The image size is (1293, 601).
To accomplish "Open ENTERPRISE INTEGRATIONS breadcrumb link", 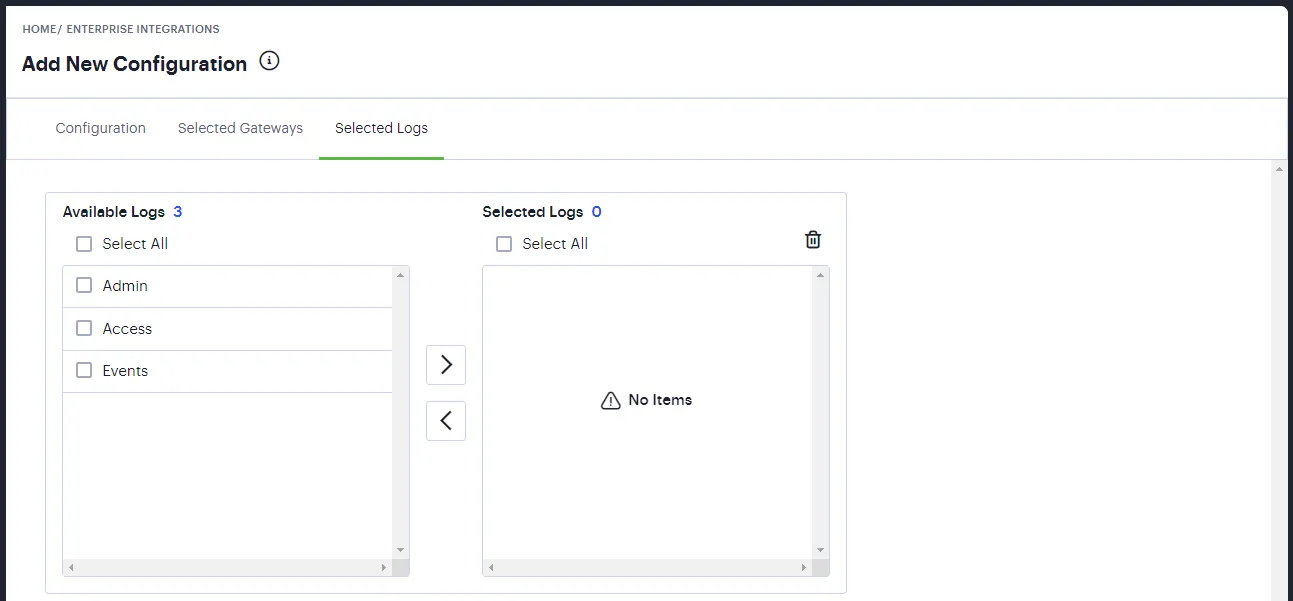I will pyautogui.click(x=143, y=29).
